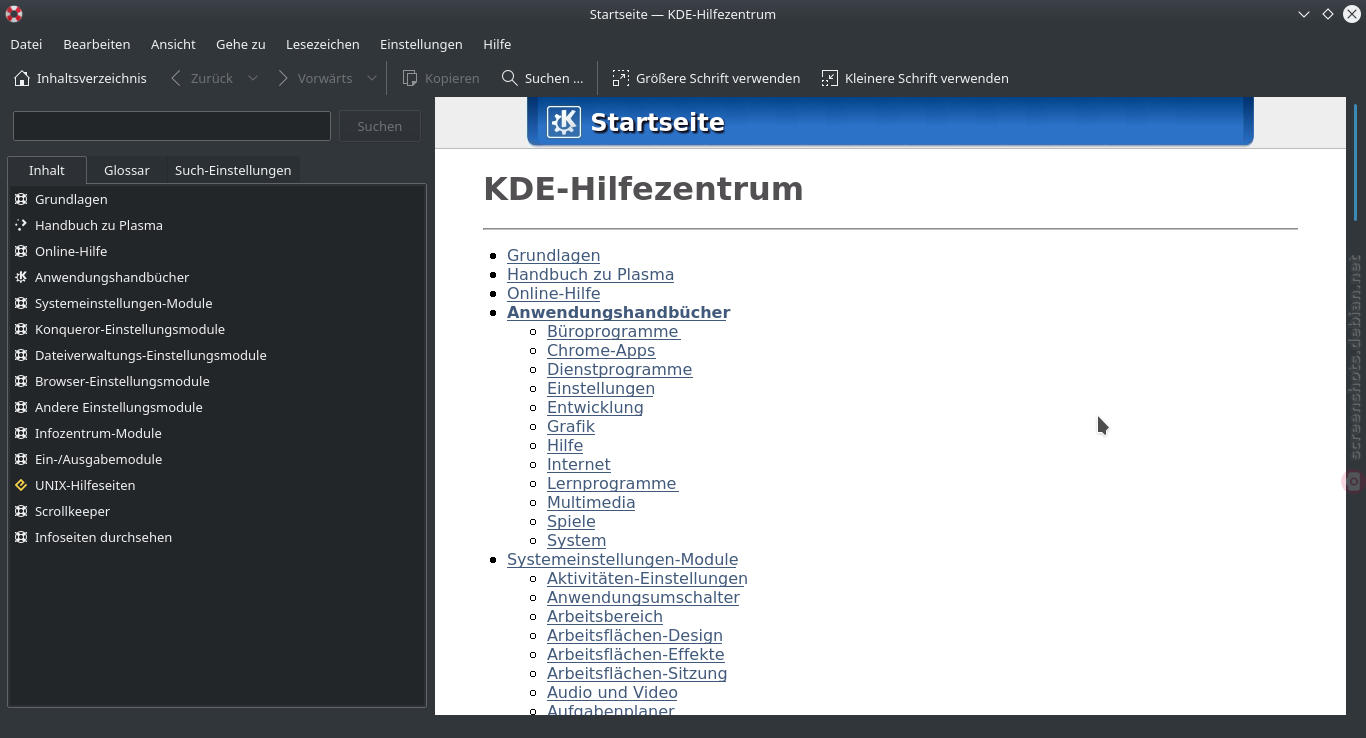Open Suchen search via magnifier icon

click(x=510, y=78)
